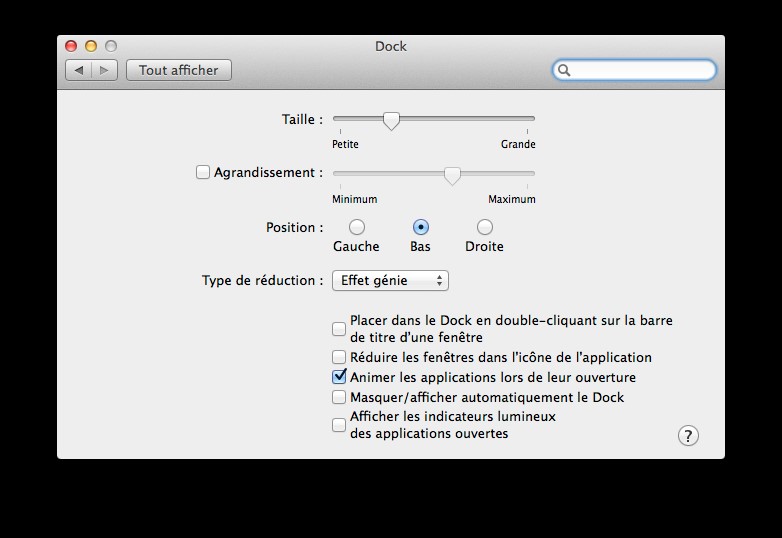Click the Dock window title

click(391, 46)
